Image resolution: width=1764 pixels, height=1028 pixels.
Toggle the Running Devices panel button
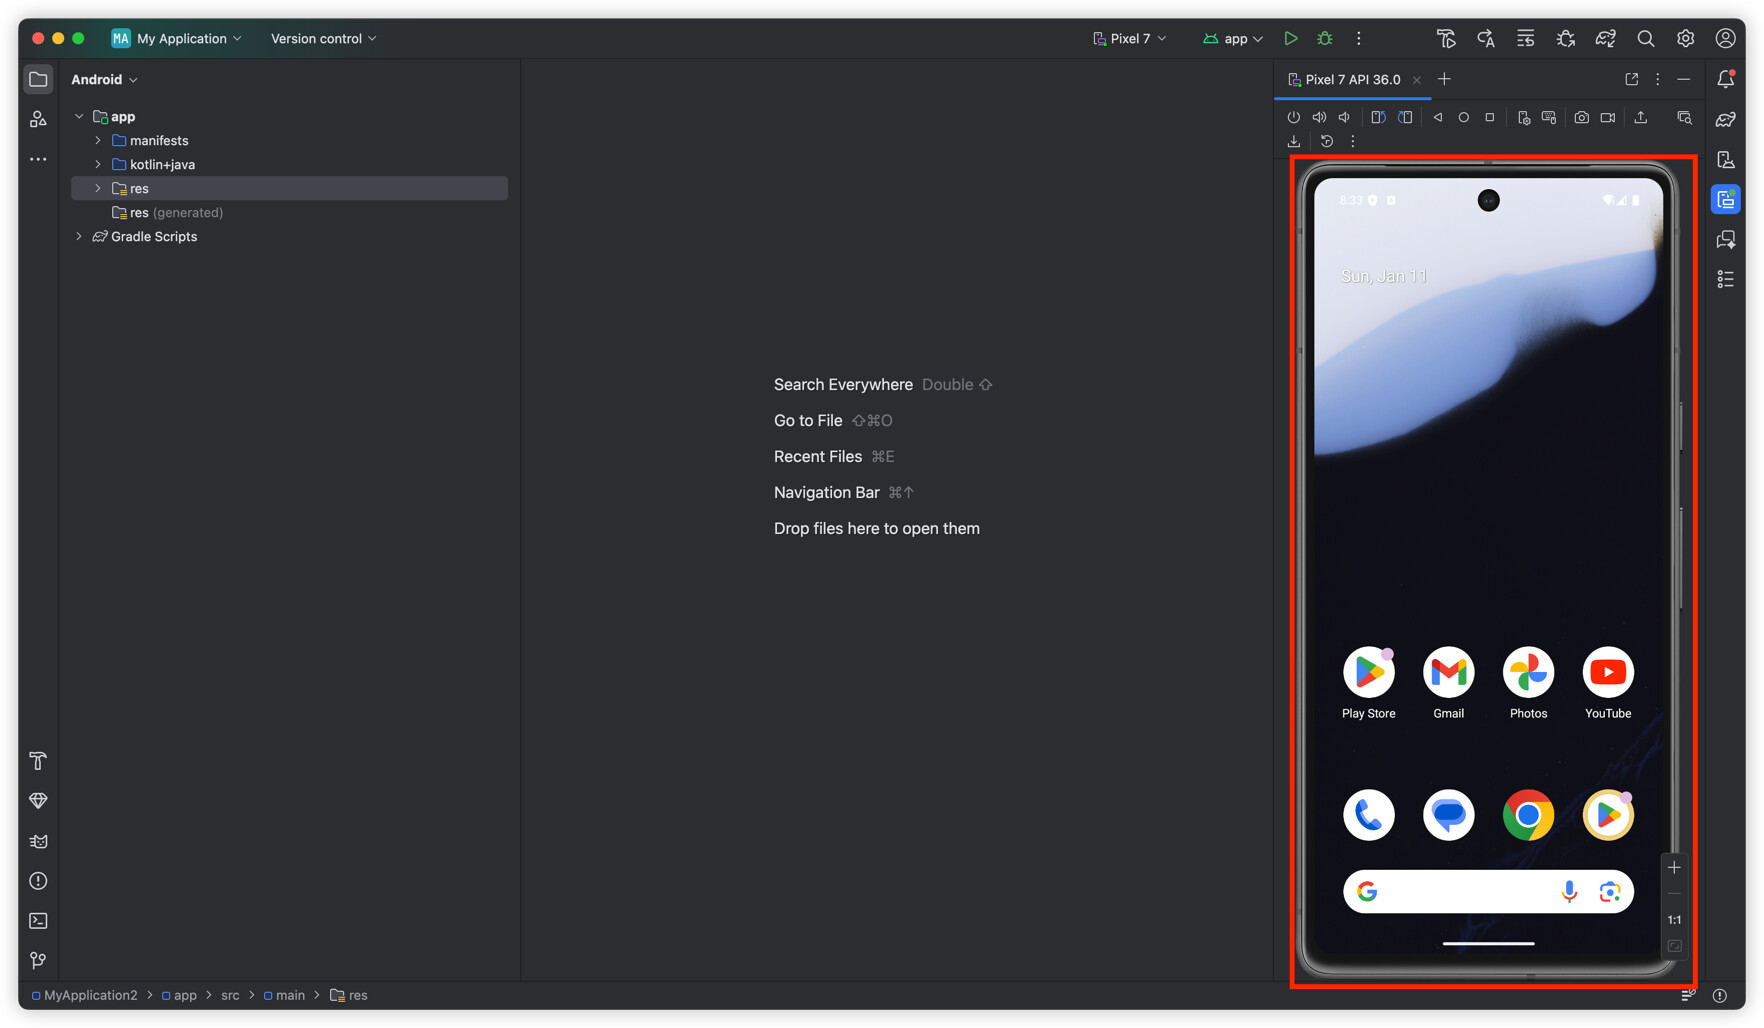pyautogui.click(x=1726, y=200)
